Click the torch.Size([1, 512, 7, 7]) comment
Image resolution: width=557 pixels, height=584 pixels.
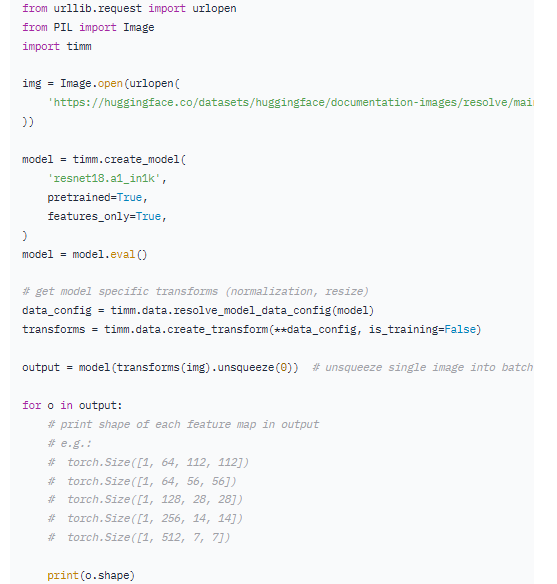click(x=139, y=537)
